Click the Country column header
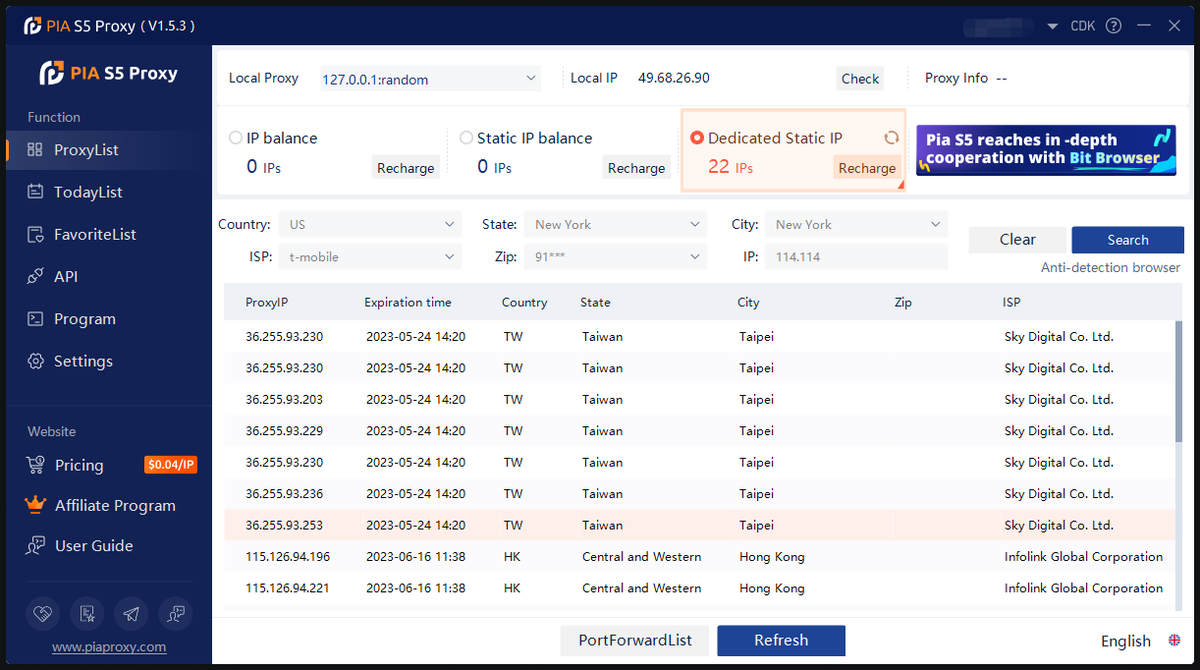 click(524, 302)
